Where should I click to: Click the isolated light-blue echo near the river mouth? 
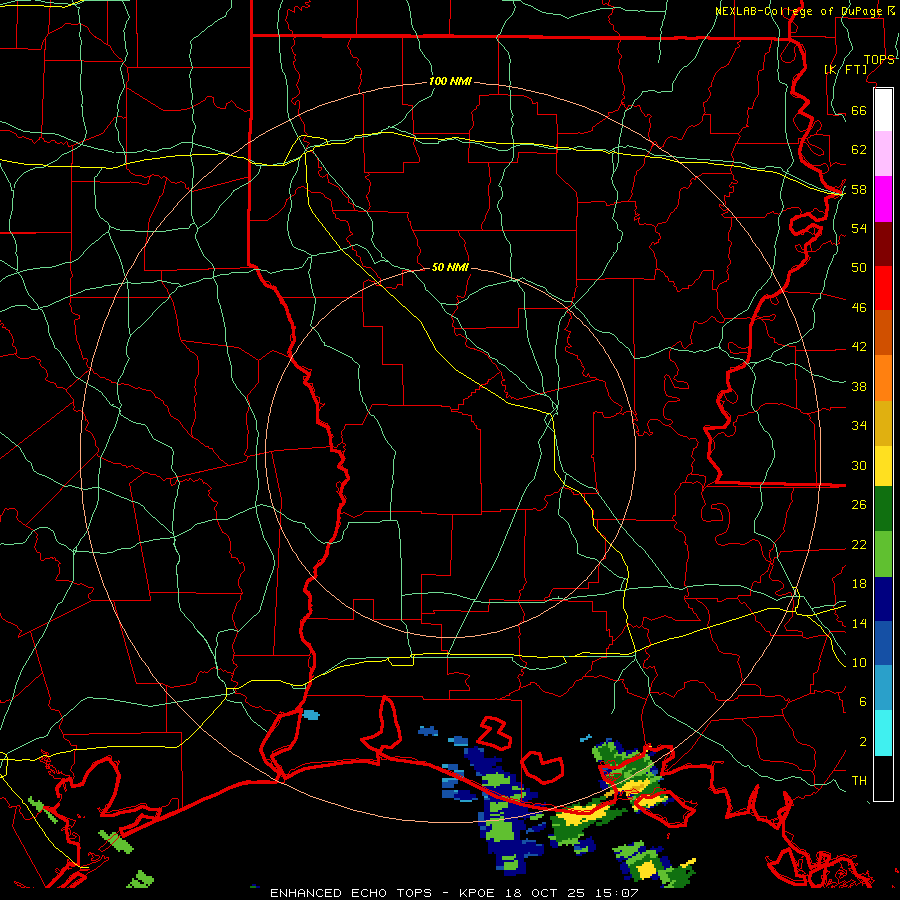pos(311,715)
